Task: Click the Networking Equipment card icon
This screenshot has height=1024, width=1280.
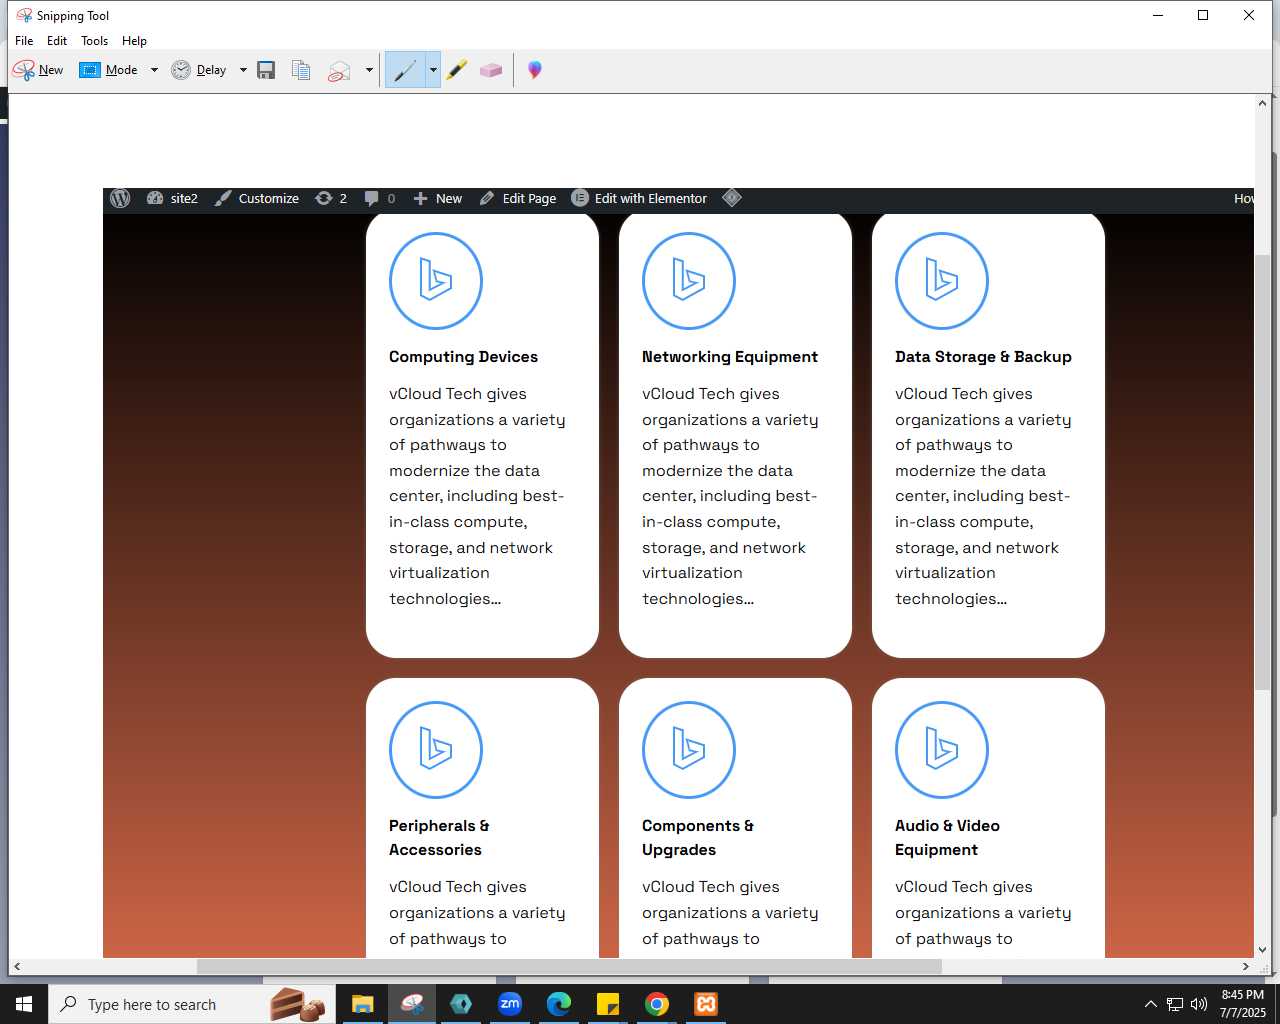Action: (689, 281)
